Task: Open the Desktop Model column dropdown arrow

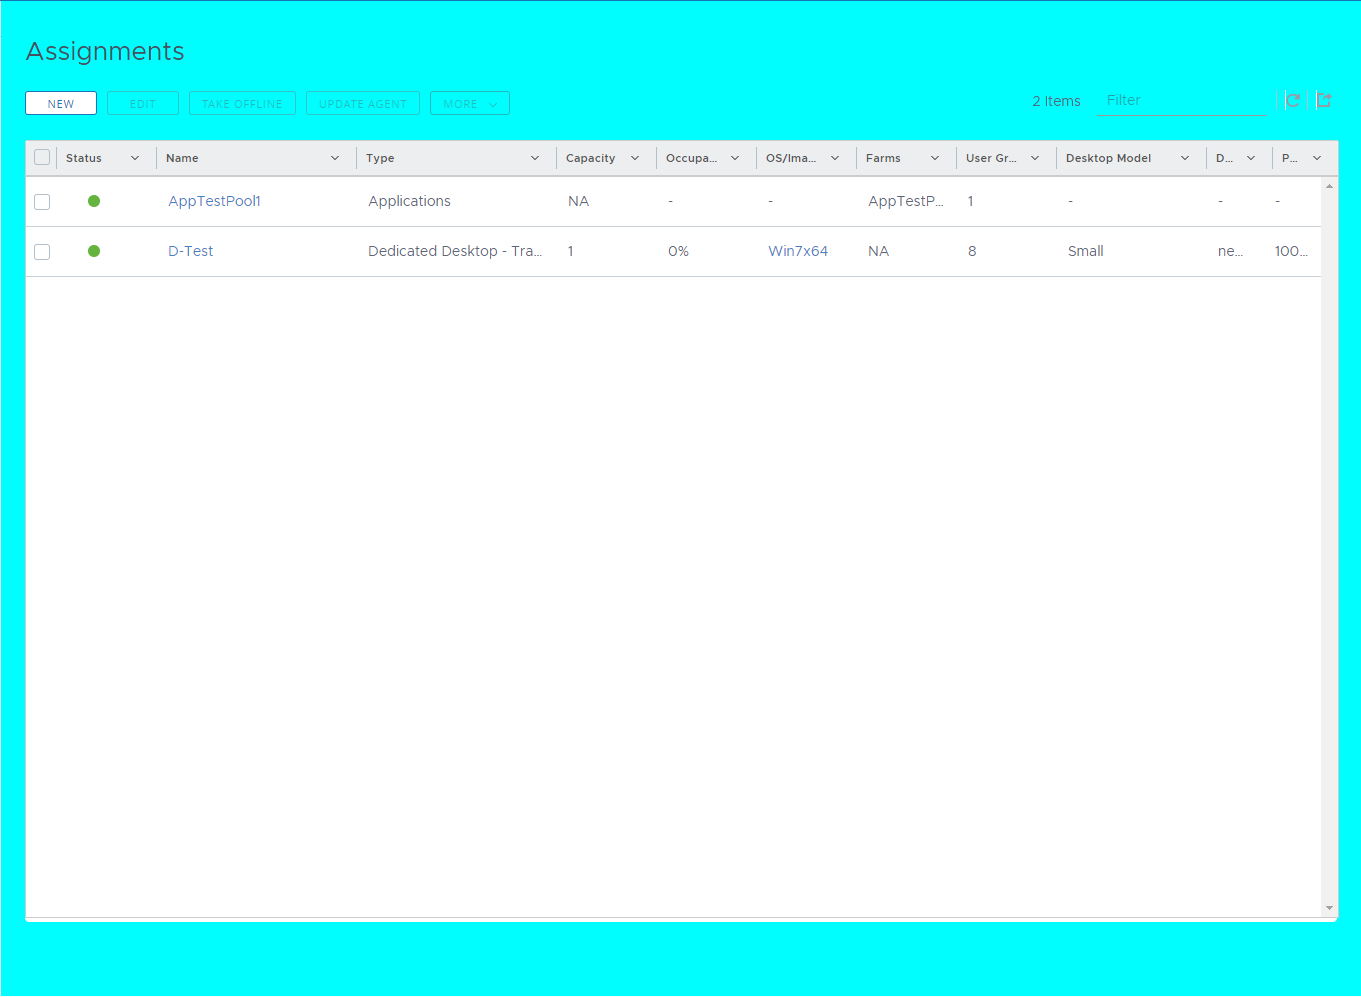Action: [1185, 158]
